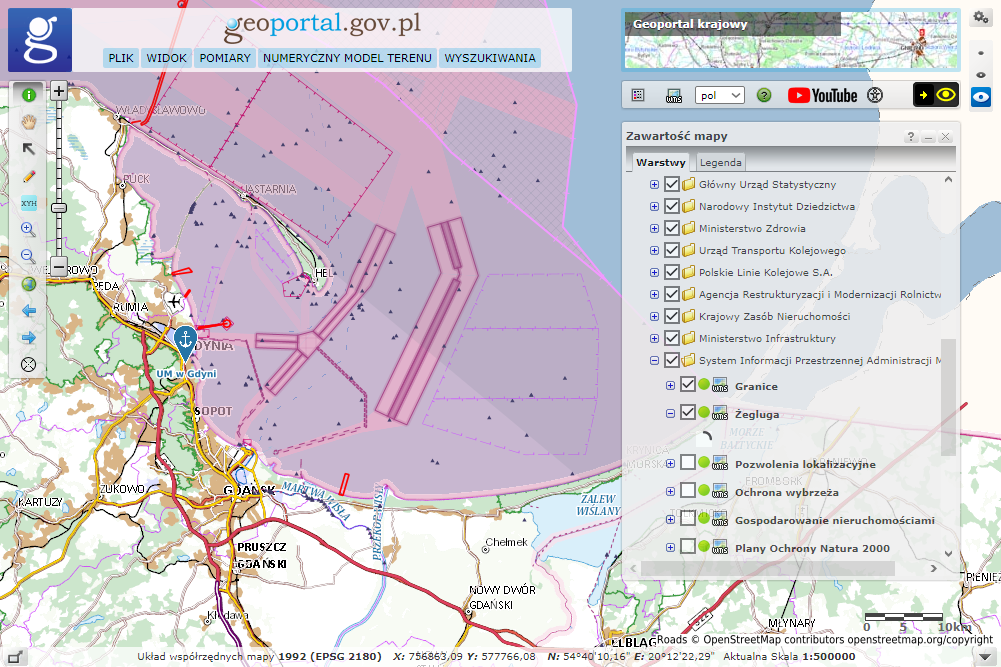Expand Ministerstwo Infrastruktury tree node

(x=654, y=338)
